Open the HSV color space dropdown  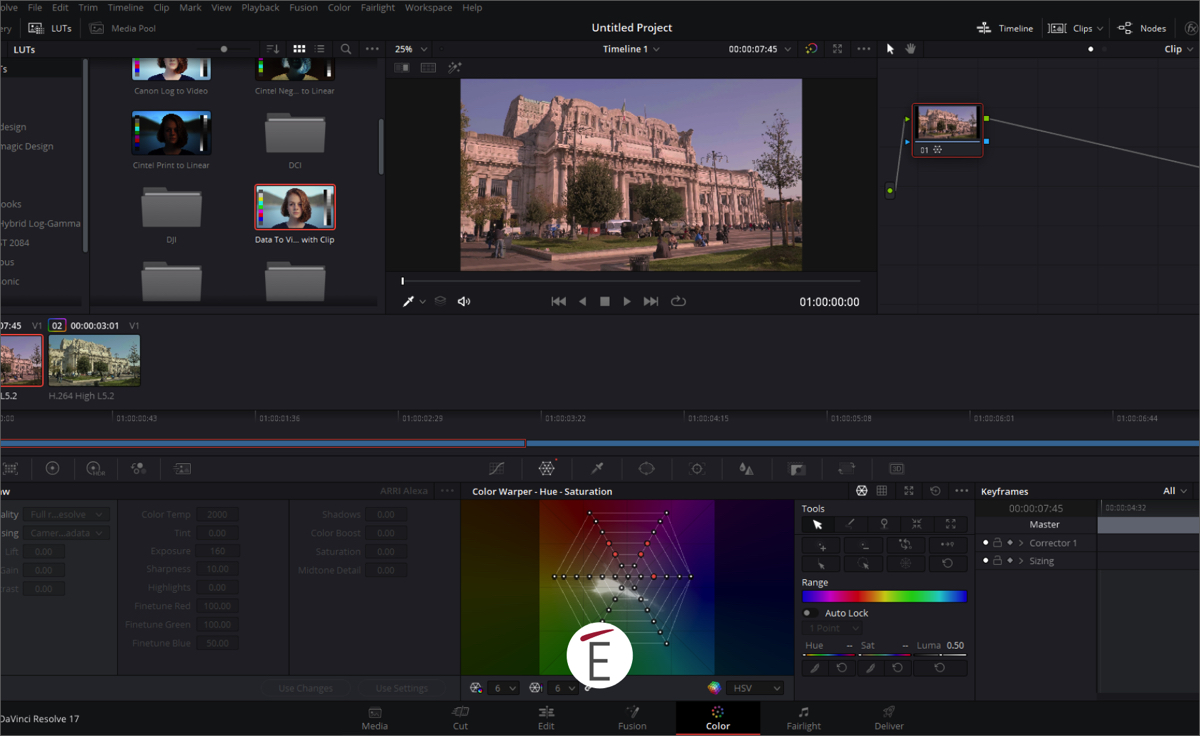pyautogui.click(x=757, y=688)
